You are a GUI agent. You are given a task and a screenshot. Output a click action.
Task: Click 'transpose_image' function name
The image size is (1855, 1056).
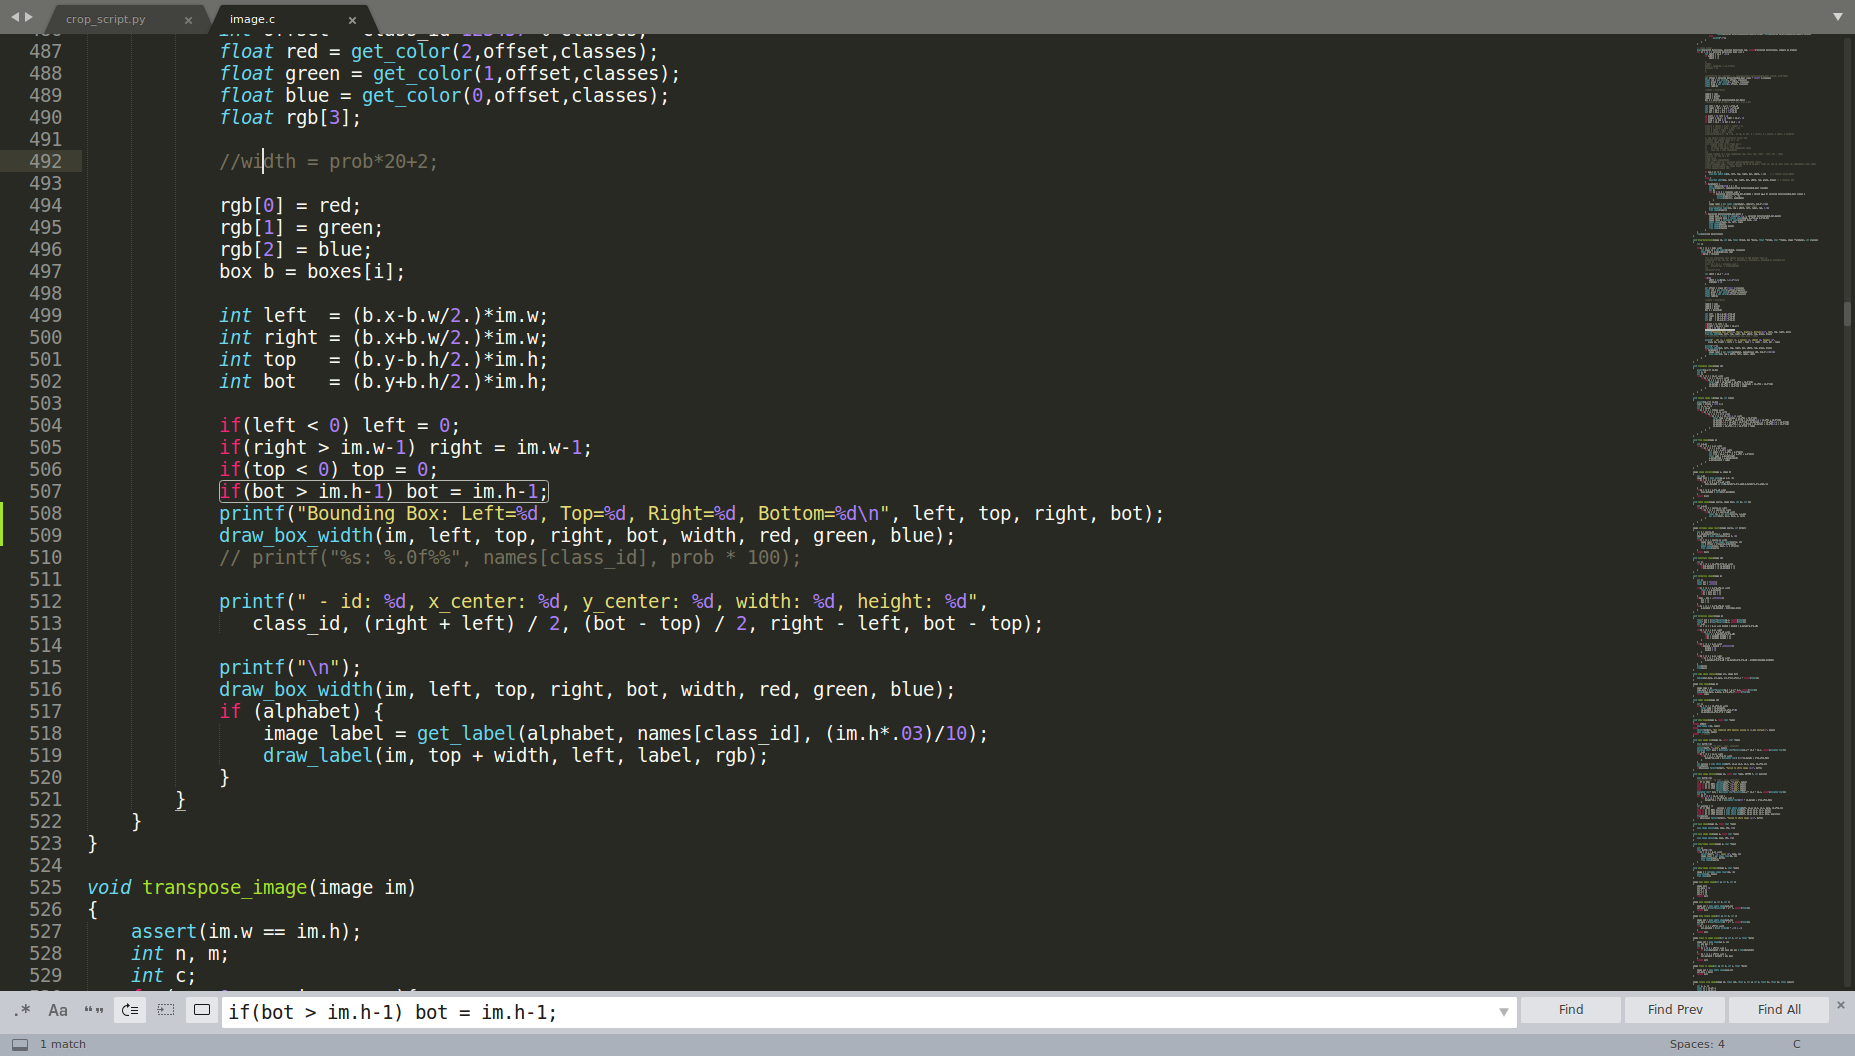pyautogui.click(x=225, y=887)
